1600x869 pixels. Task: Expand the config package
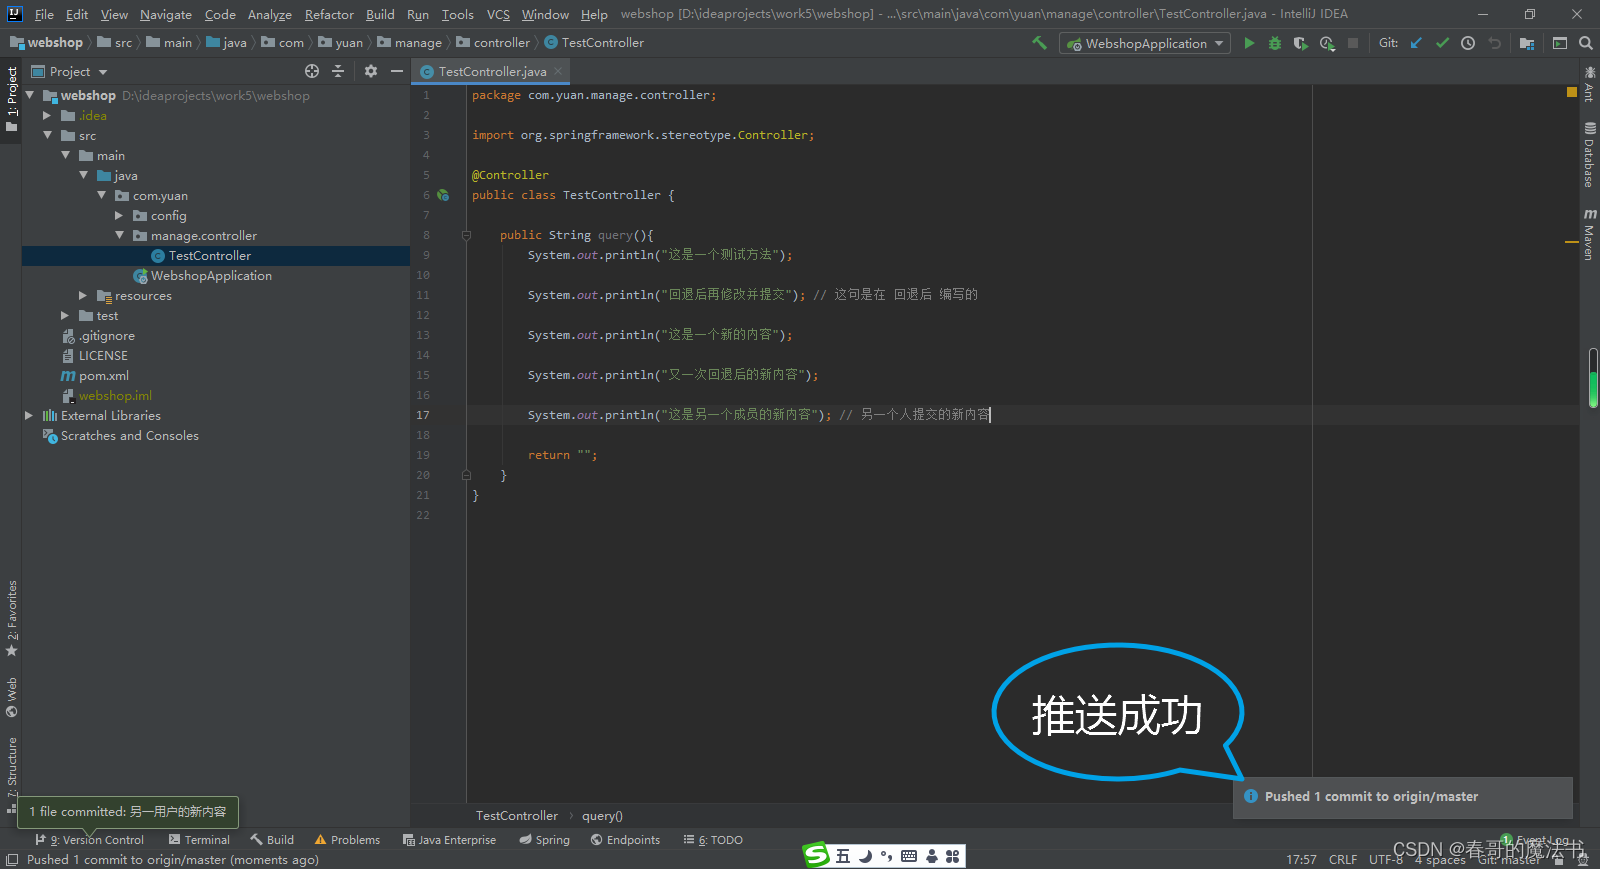click(x=119, y=215)
